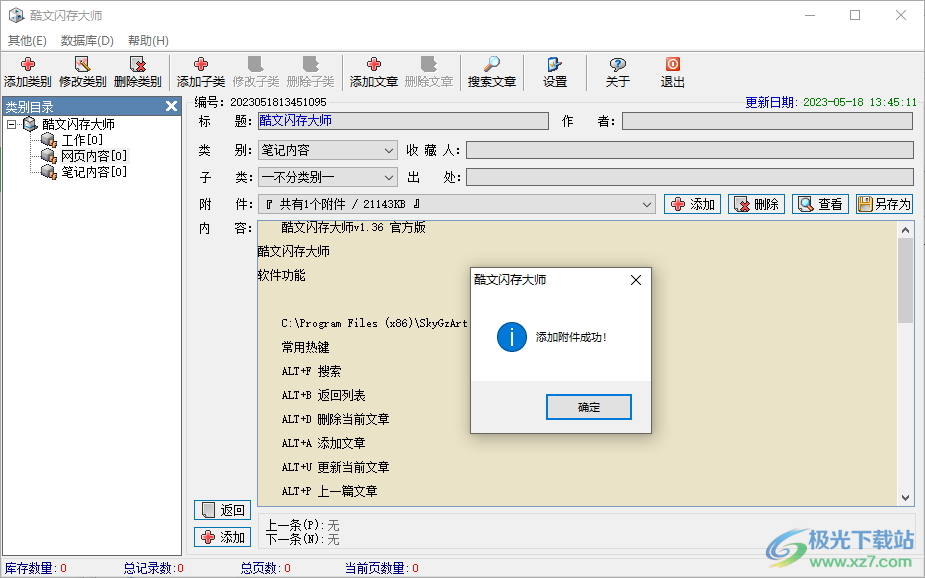Click into the 作者 author field
Screen dimensions: 925x578
pos(767,121)
